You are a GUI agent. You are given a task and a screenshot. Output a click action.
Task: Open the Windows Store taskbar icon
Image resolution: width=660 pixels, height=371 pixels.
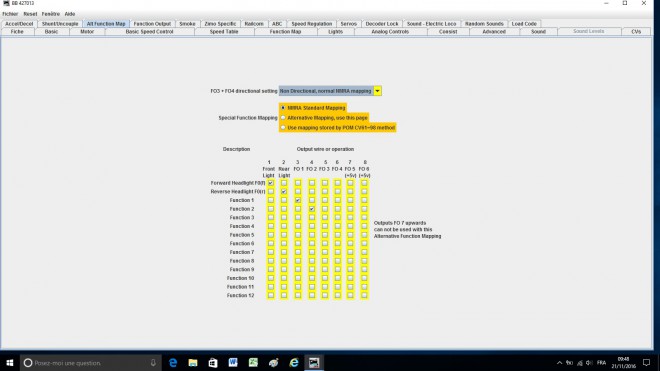213,363
